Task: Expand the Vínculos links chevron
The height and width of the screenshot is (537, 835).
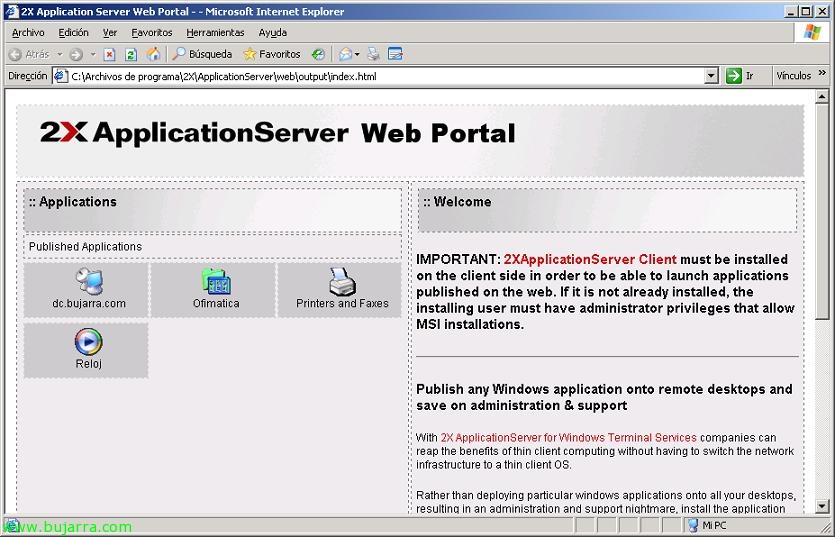Action: [822, 74]
